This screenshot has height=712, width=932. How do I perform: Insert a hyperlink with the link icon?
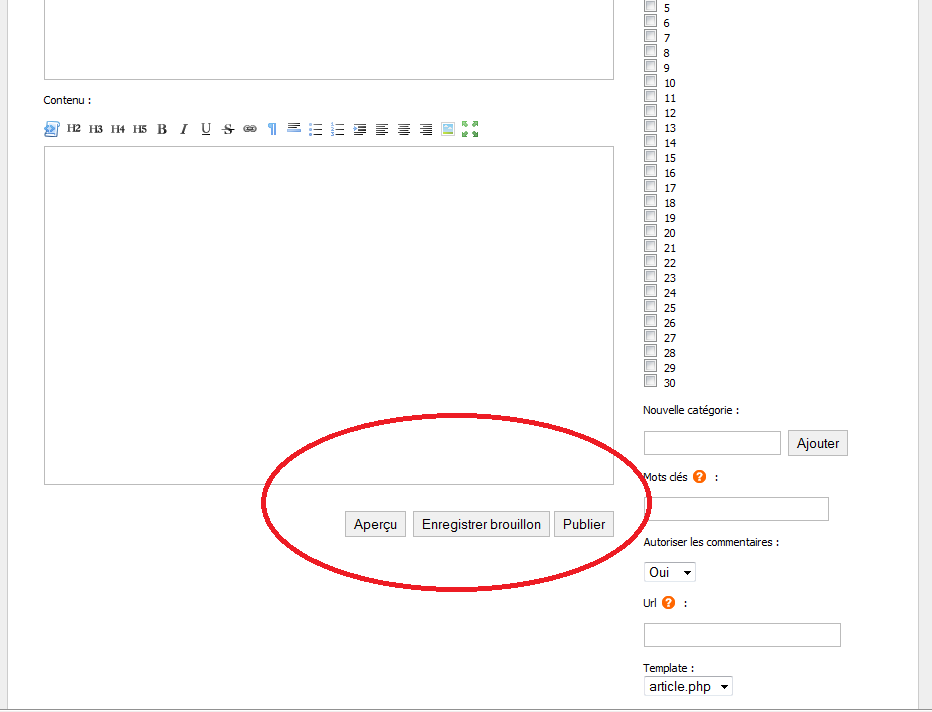(x=250, y=129)
